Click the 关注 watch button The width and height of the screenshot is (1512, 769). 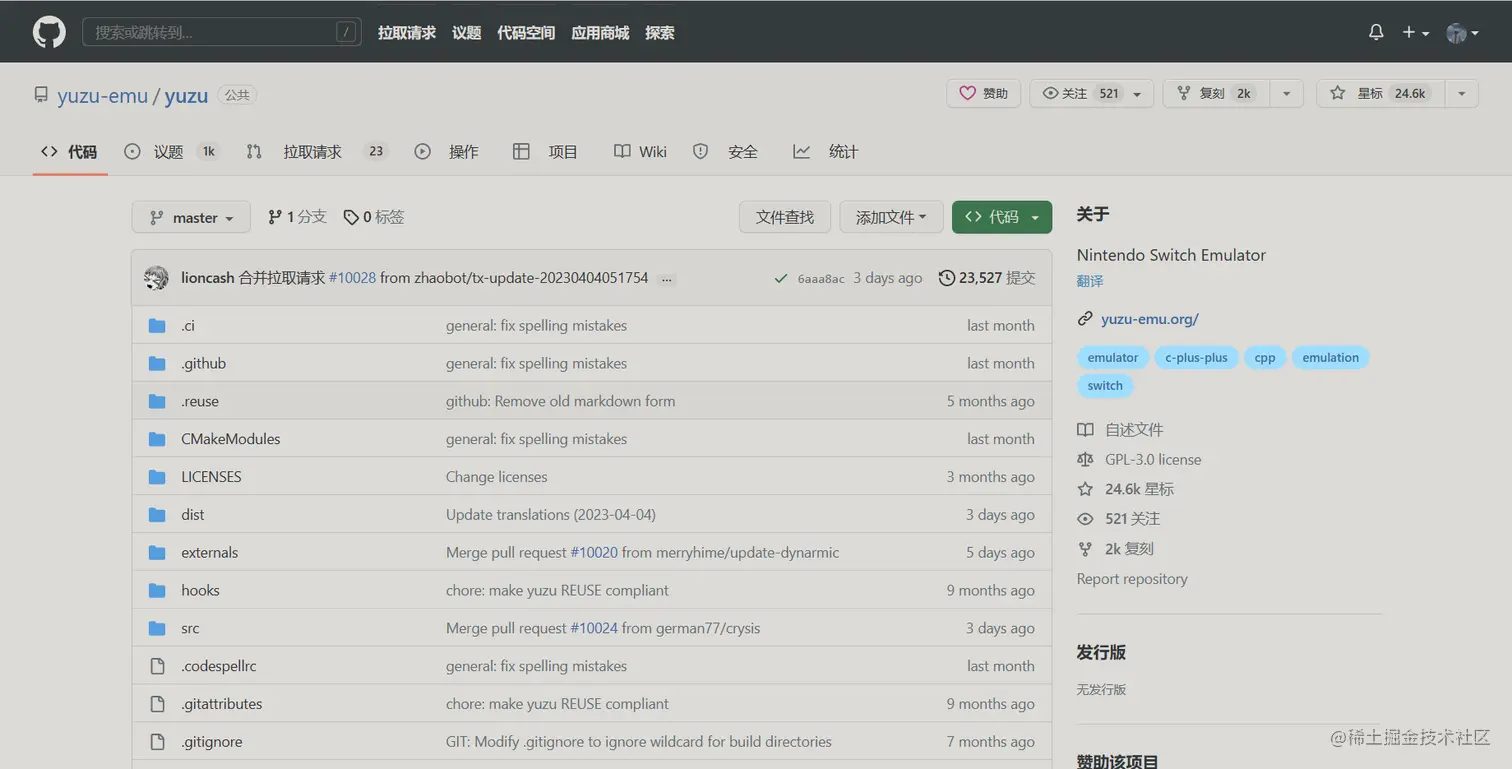click(1091, 93)
